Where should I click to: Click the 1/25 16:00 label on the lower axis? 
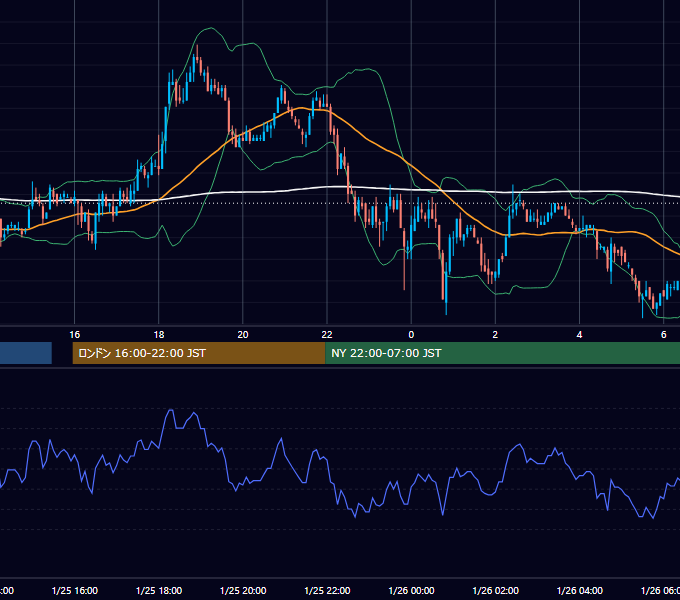(75, 590)
